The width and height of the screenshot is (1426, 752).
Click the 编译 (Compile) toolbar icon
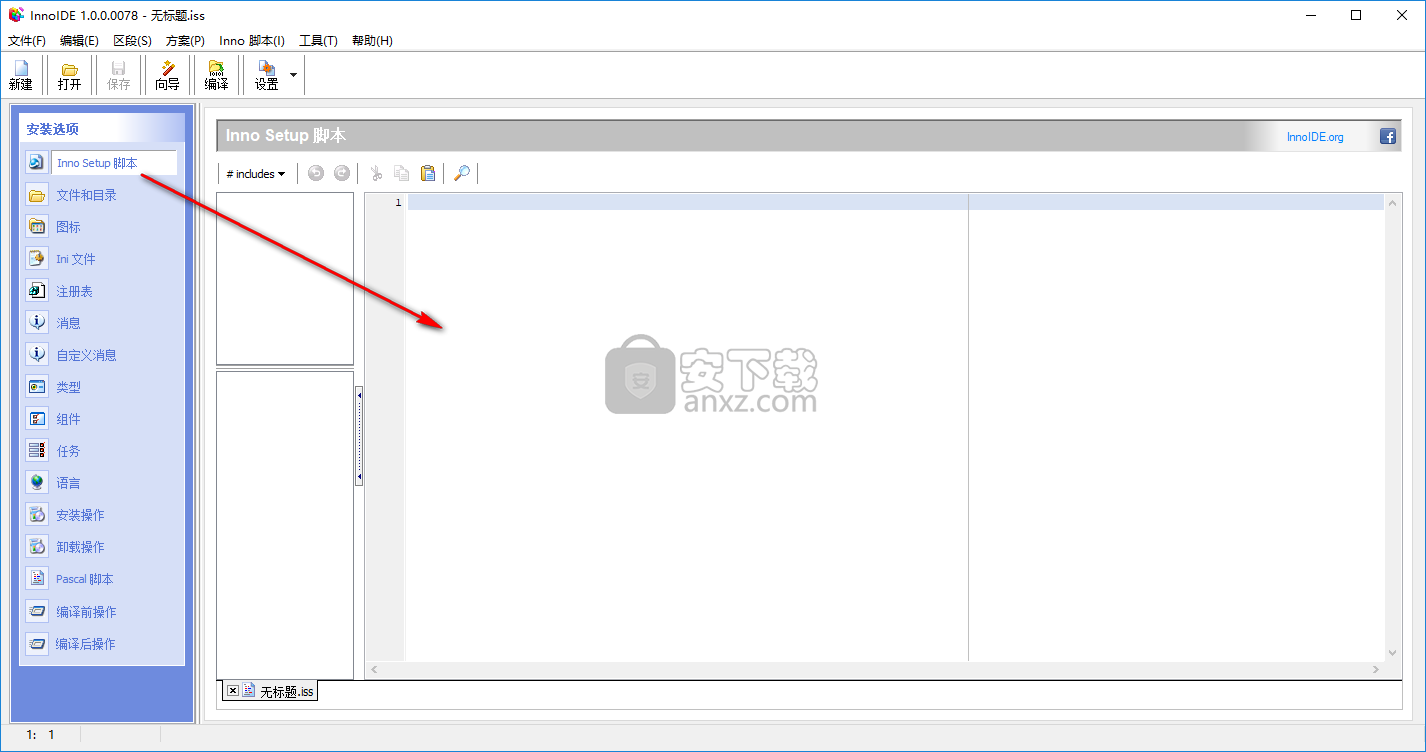coord(216,68)
